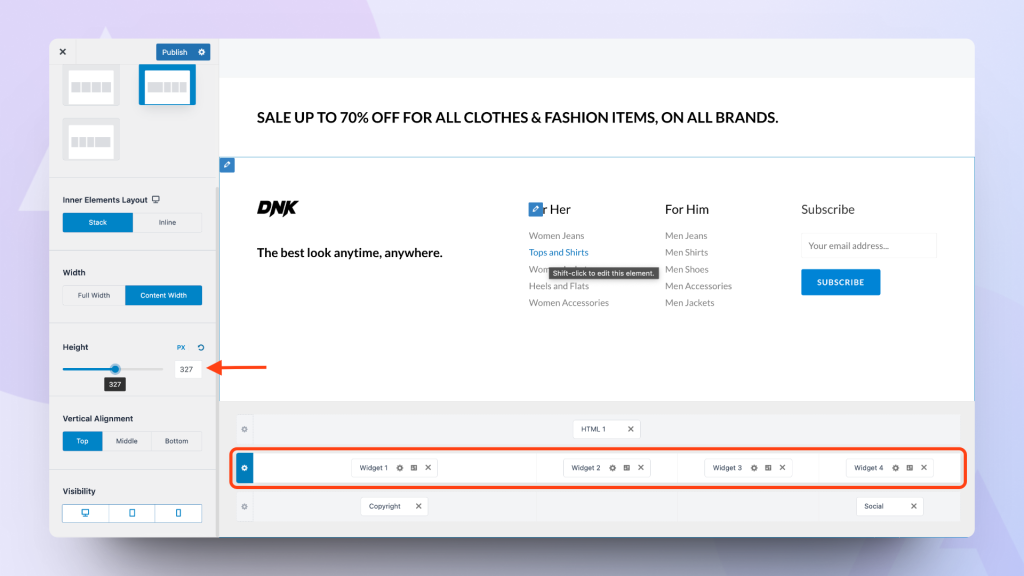The width and height of the screenshot is (1024, 576).
Task: Click Widget 2 layout icon
Action: pyautogui.click(x=627, y=468)
